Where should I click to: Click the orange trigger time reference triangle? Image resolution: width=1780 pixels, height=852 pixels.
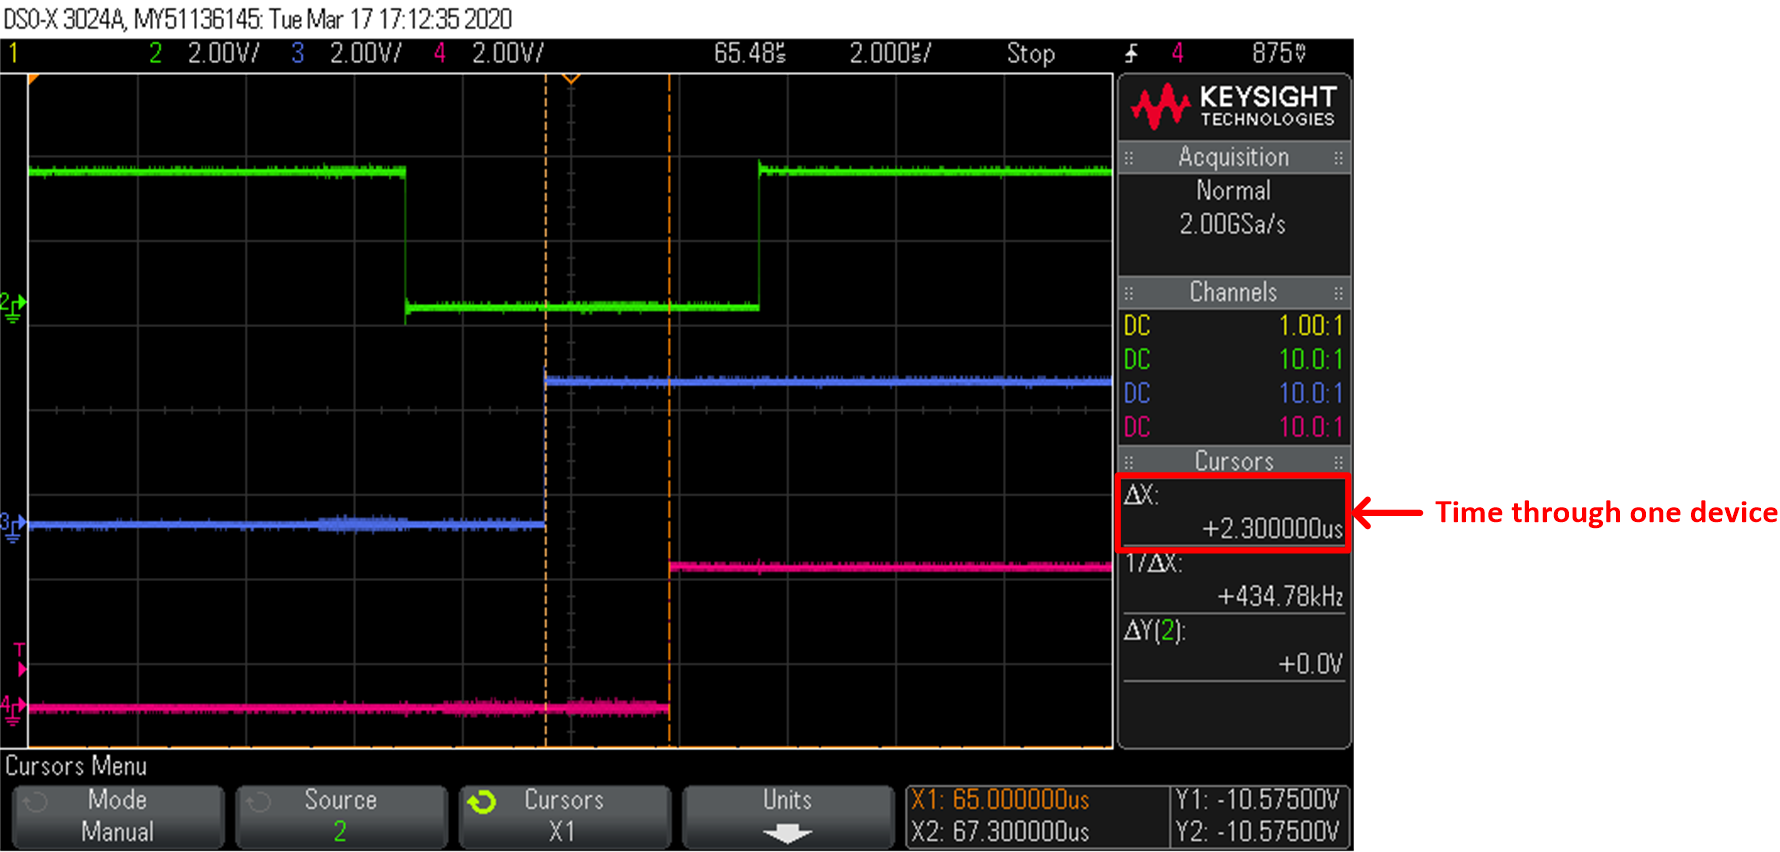pyautogui.click(x=570, y=78)
